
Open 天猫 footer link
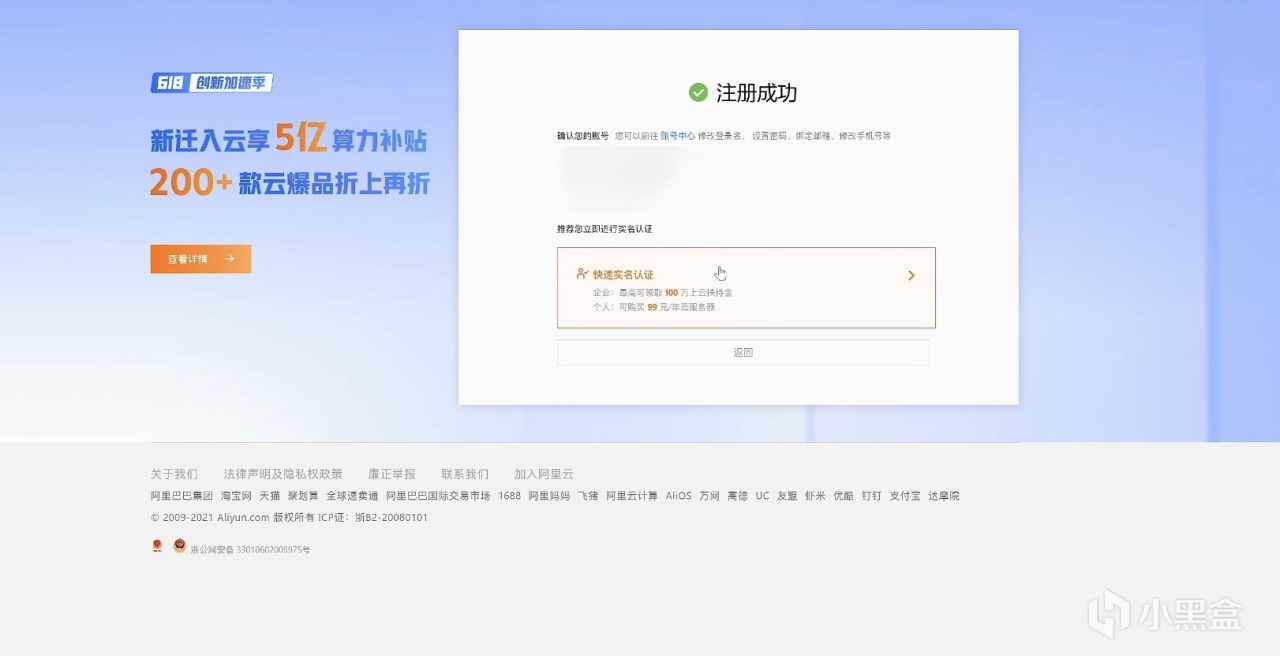(270, 496)
